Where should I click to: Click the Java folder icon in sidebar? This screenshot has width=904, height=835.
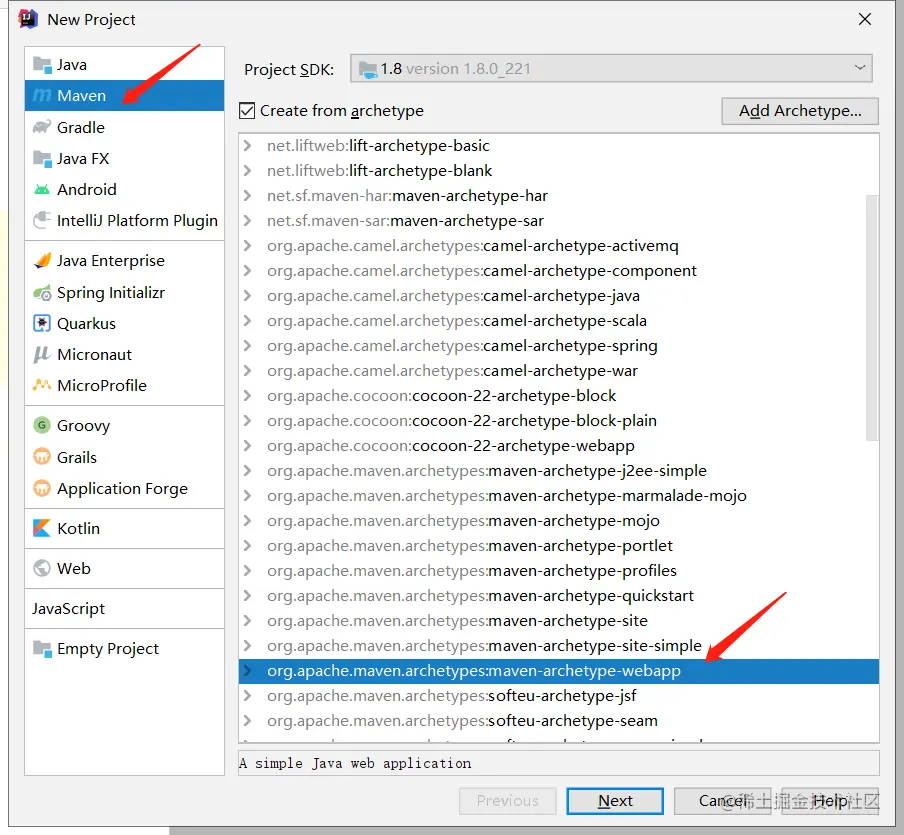click(42, 65)
